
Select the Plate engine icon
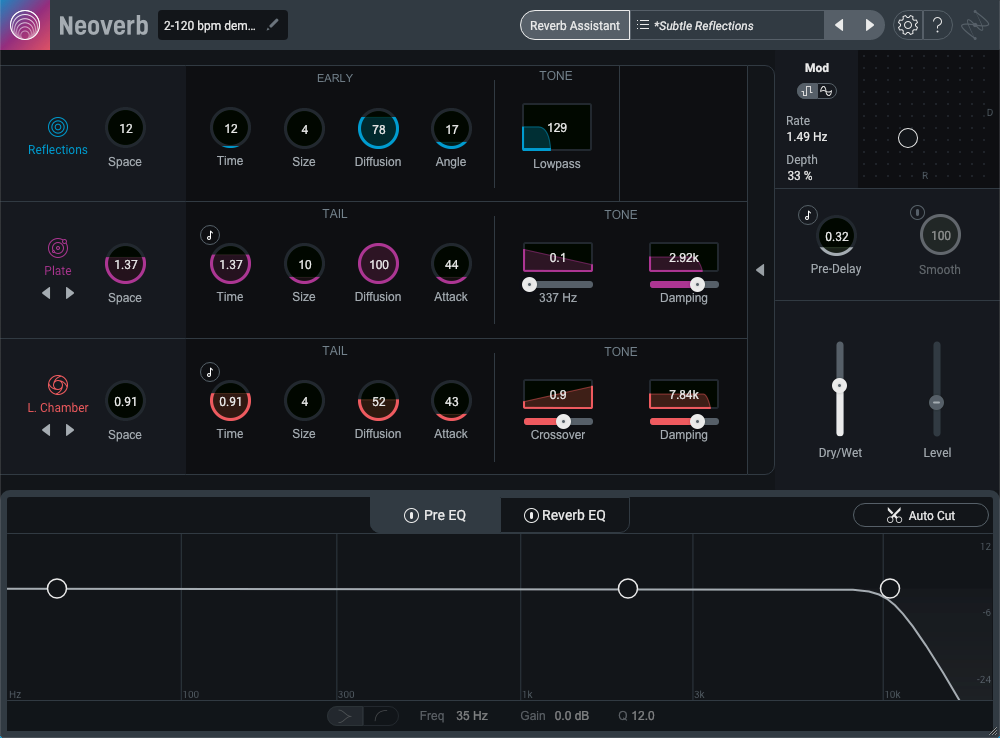pyautogui.click(x=58, y=248)
